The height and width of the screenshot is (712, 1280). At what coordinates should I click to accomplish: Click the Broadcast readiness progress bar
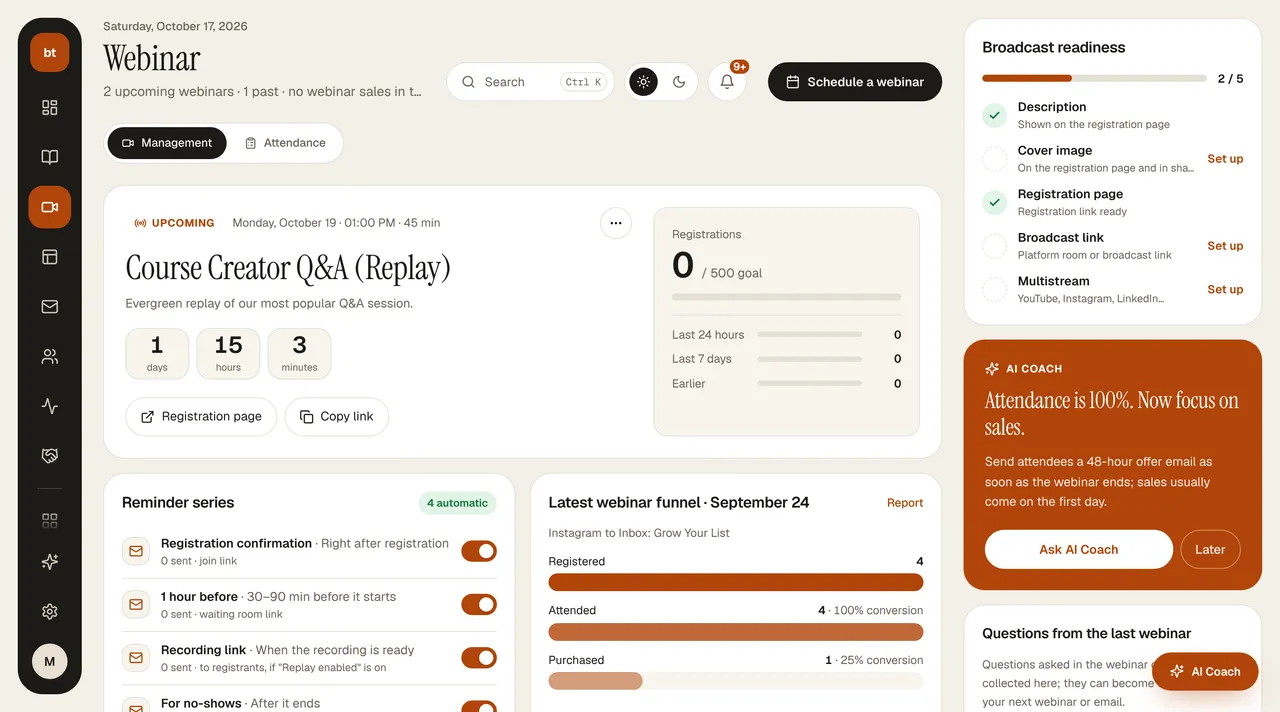[x=1094, y=78]
